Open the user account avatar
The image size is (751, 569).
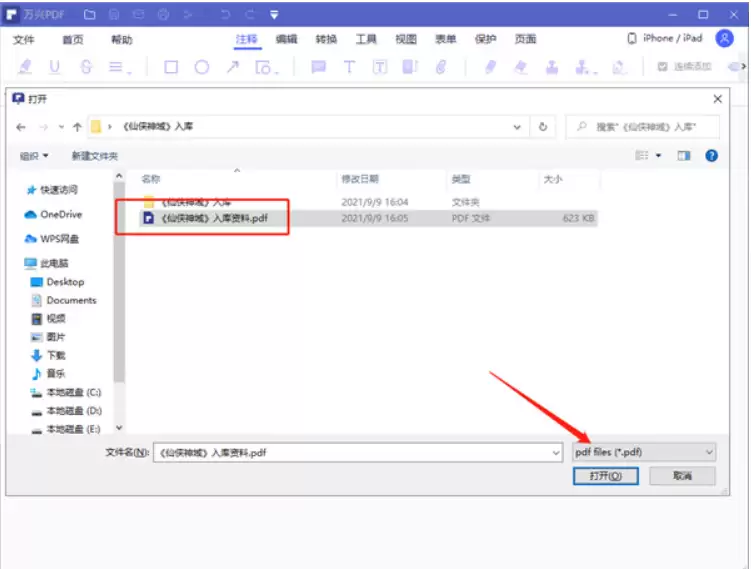(725, 39)
